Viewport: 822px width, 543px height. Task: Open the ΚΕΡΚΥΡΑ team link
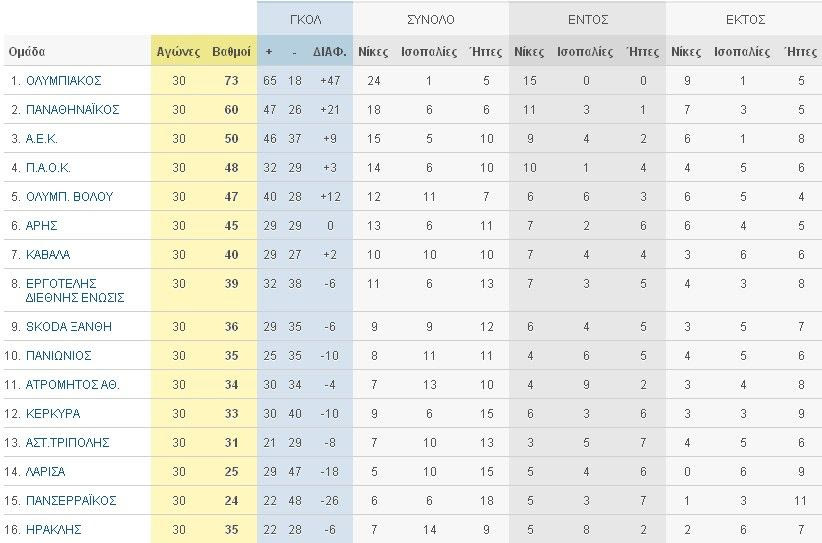click(53, 413)
